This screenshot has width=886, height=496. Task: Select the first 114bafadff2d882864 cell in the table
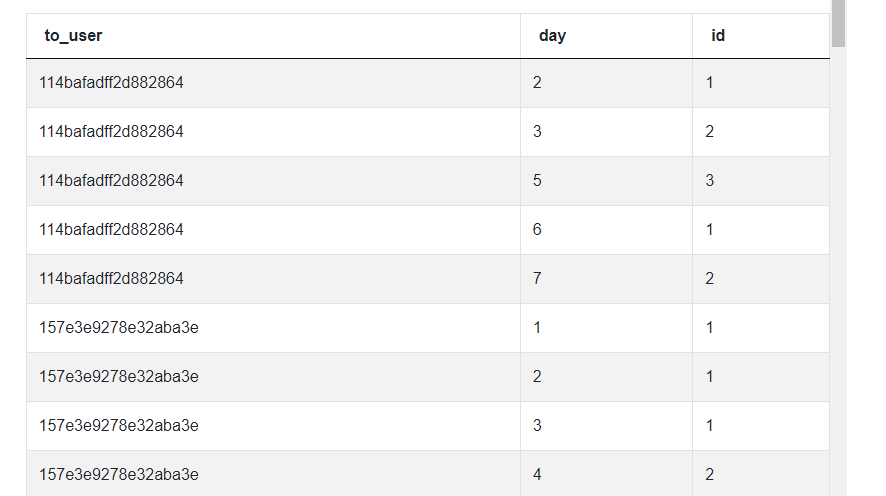(x=111, y=83)
